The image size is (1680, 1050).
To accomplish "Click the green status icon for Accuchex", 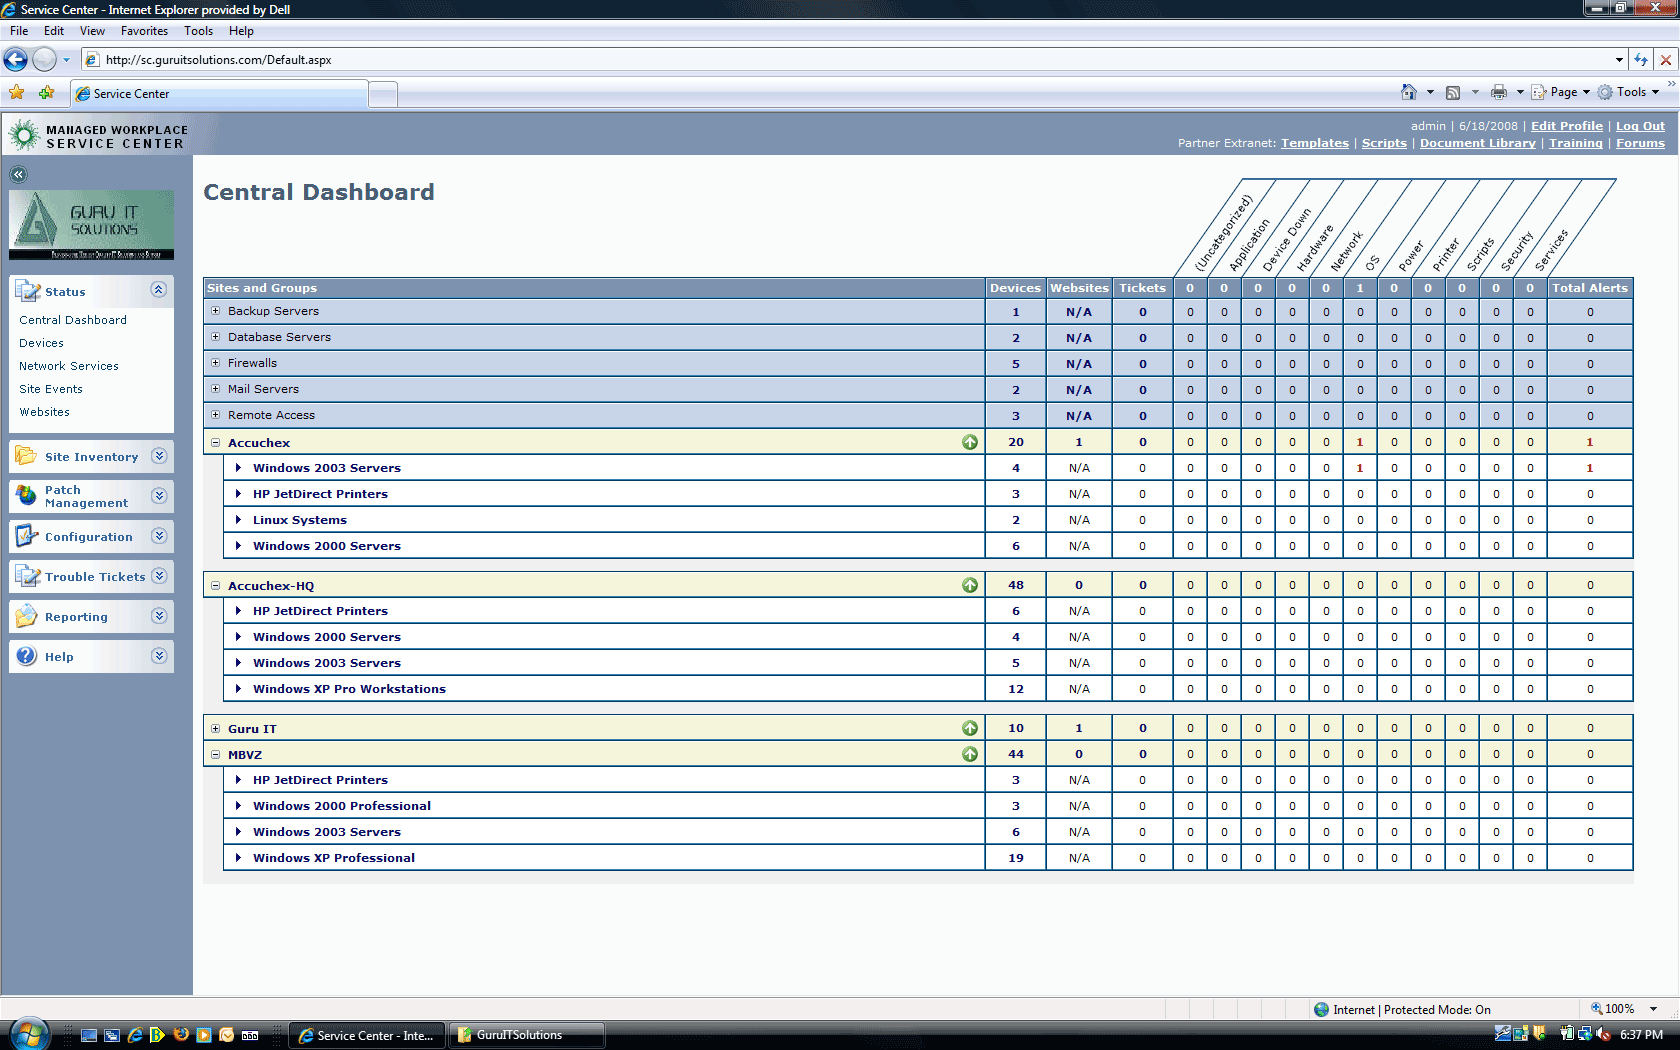I will [969, 442].
